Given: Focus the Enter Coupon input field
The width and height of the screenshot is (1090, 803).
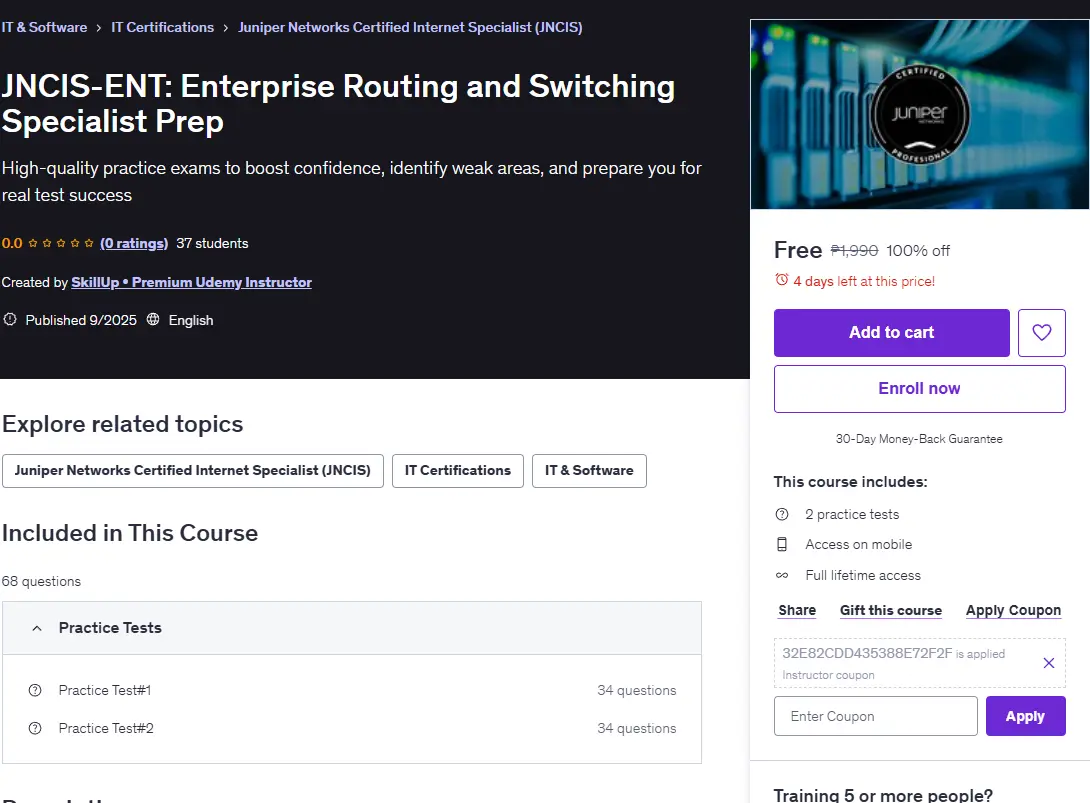Looking at the screenshot, I should (x=875, y=716).
